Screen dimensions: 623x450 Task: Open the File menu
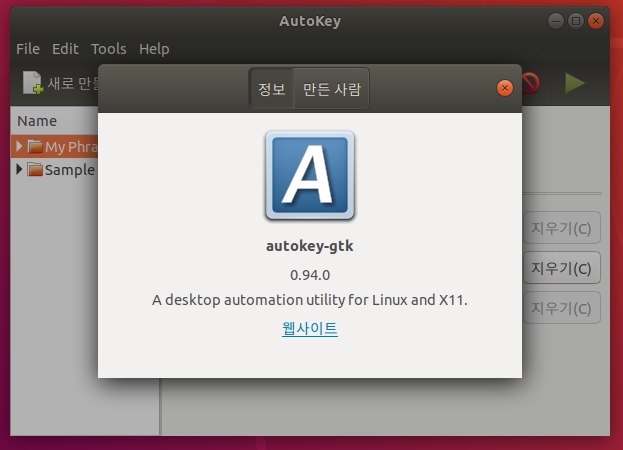28,49
